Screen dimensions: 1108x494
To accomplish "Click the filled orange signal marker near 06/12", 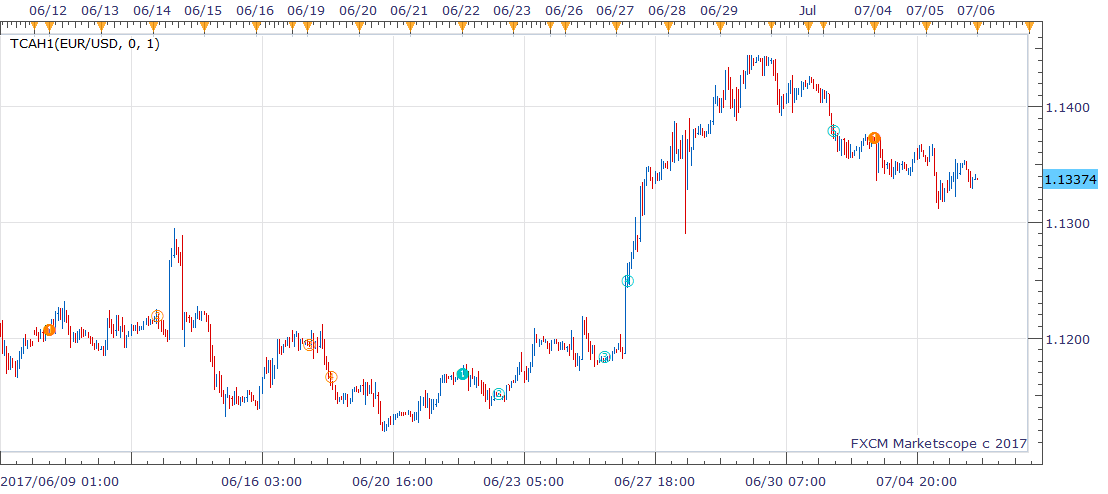I will (49, 330).
